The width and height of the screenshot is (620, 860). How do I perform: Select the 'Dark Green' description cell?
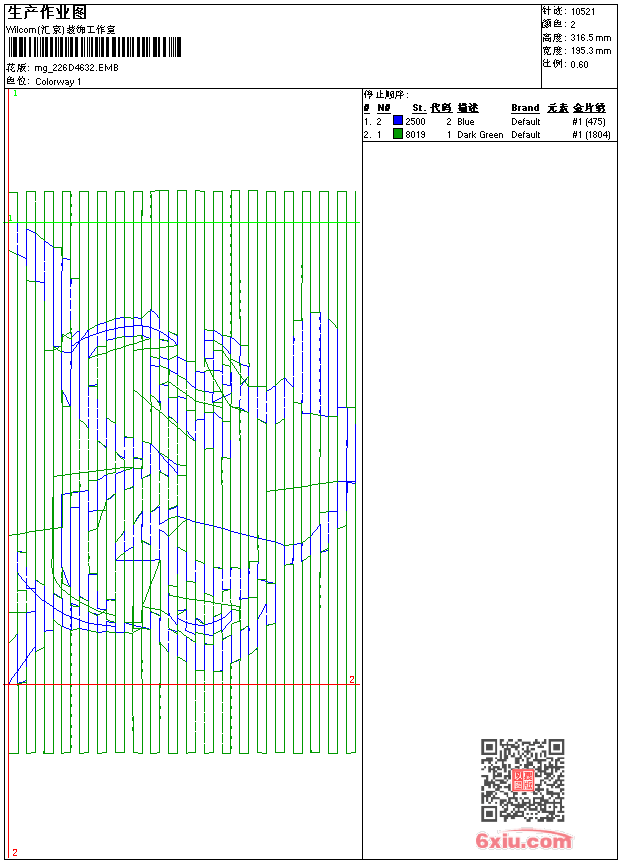[480, 134]
